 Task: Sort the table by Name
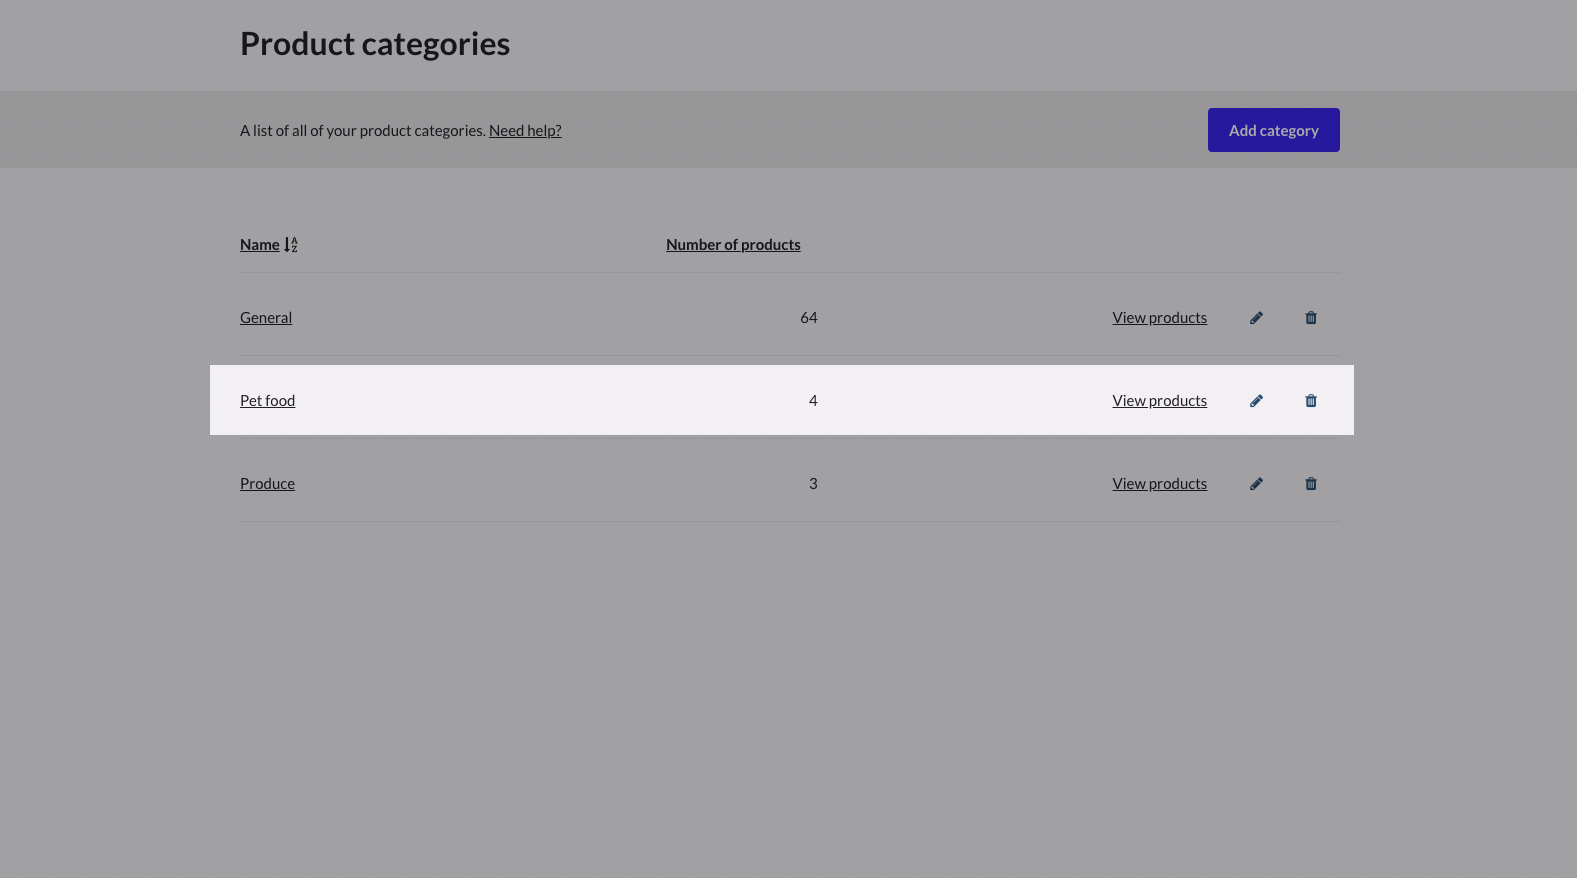click(259, 244)
